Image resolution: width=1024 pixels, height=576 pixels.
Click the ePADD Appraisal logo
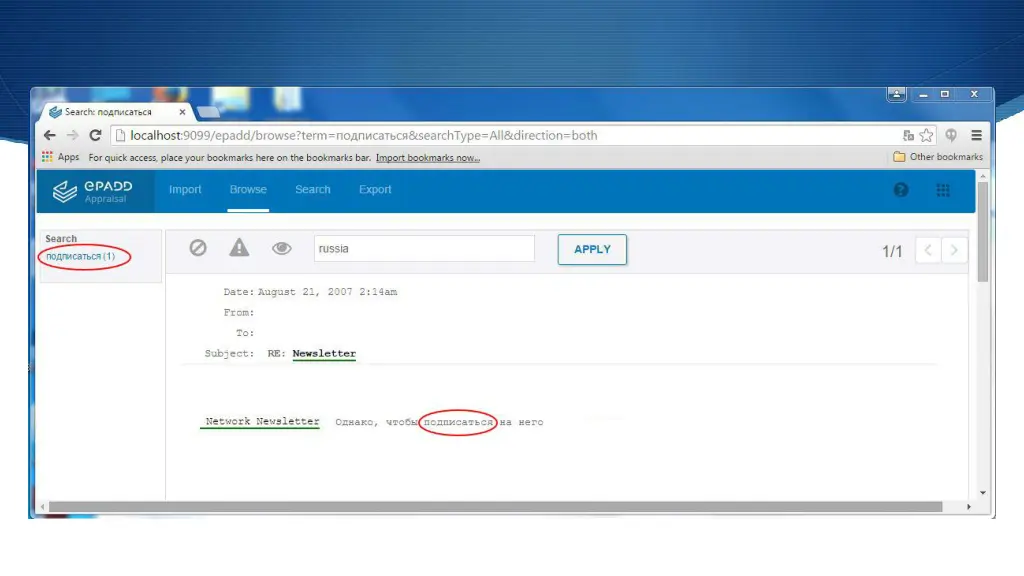[93, 191]
